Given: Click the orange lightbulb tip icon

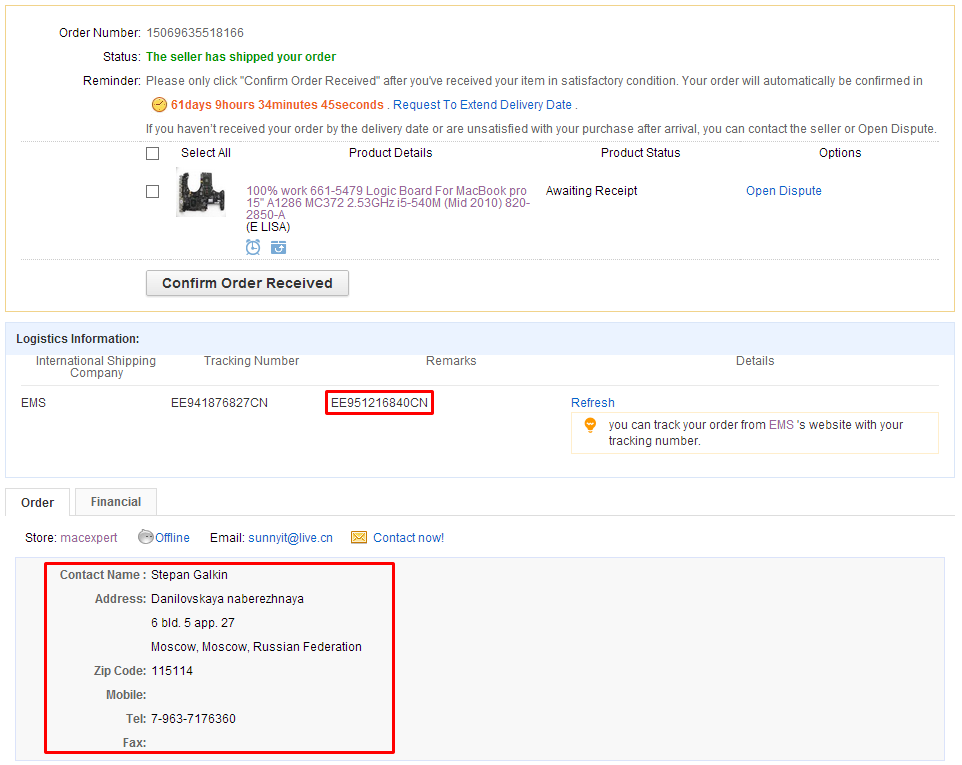Looking at the screenshot, I should (x=590, y=425).
